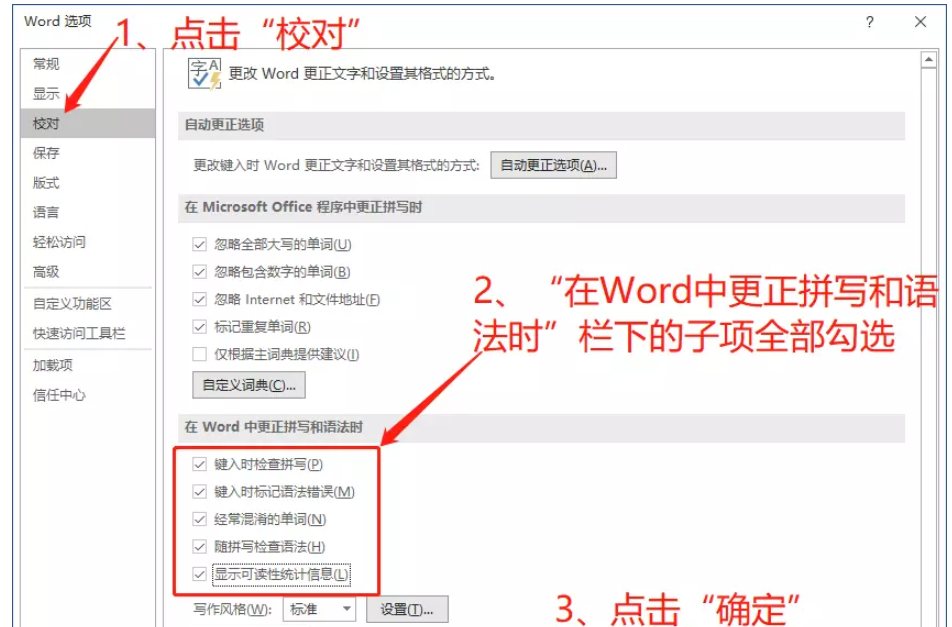Open the 版式 options category
Image resolution: width=952 pixels, height=627 pixels.
tap(46, 183)
